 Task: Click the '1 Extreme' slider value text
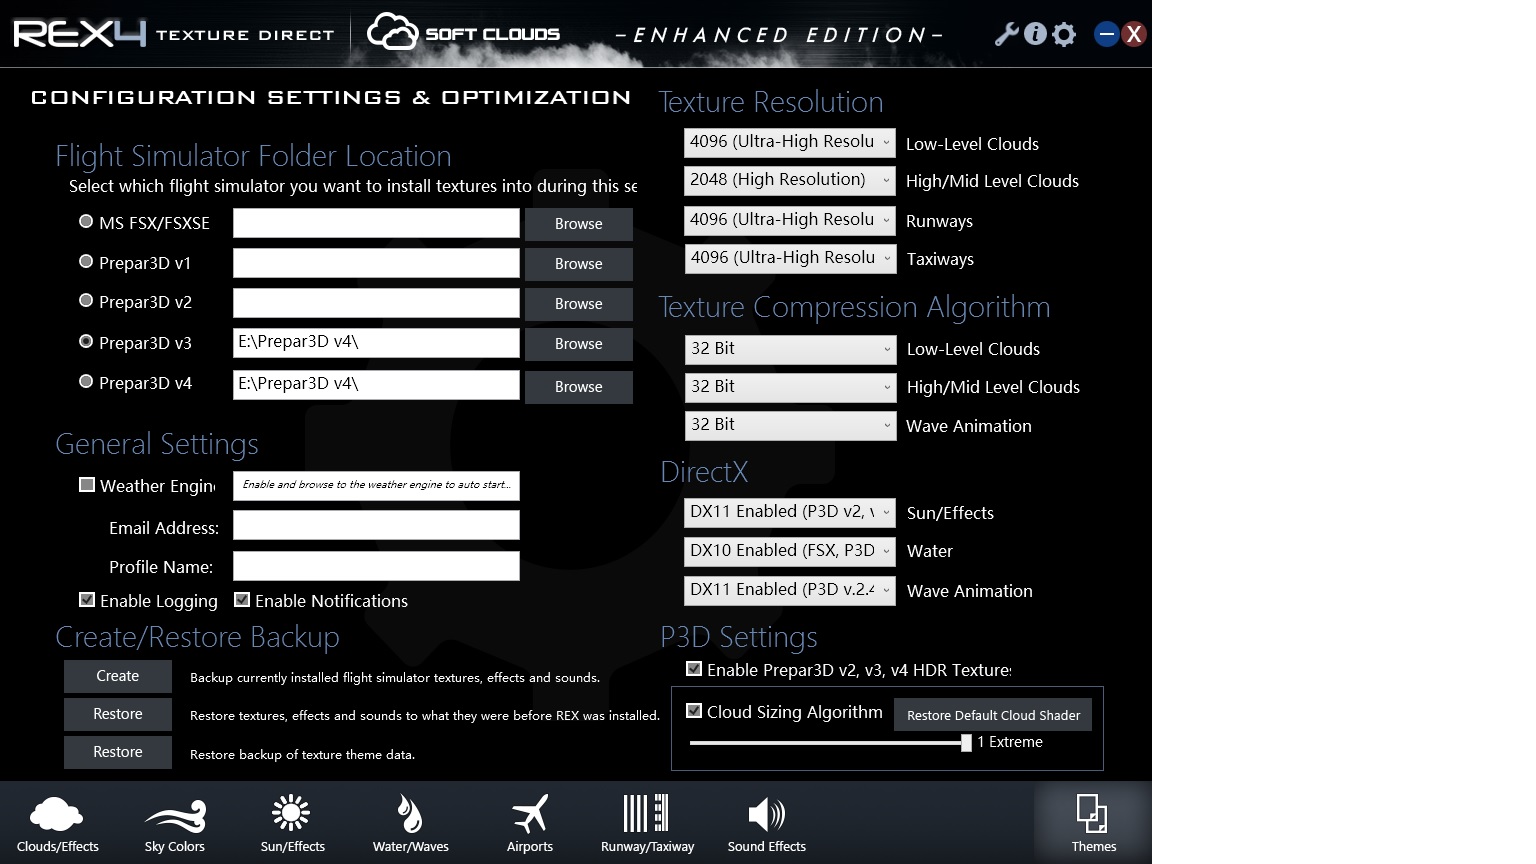1010,742
